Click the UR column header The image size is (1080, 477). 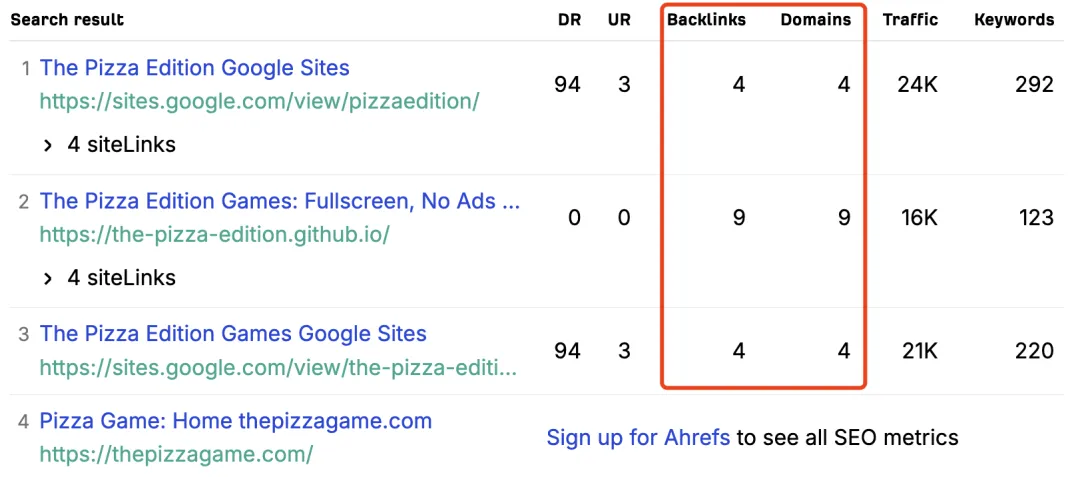tap(619, 19)
